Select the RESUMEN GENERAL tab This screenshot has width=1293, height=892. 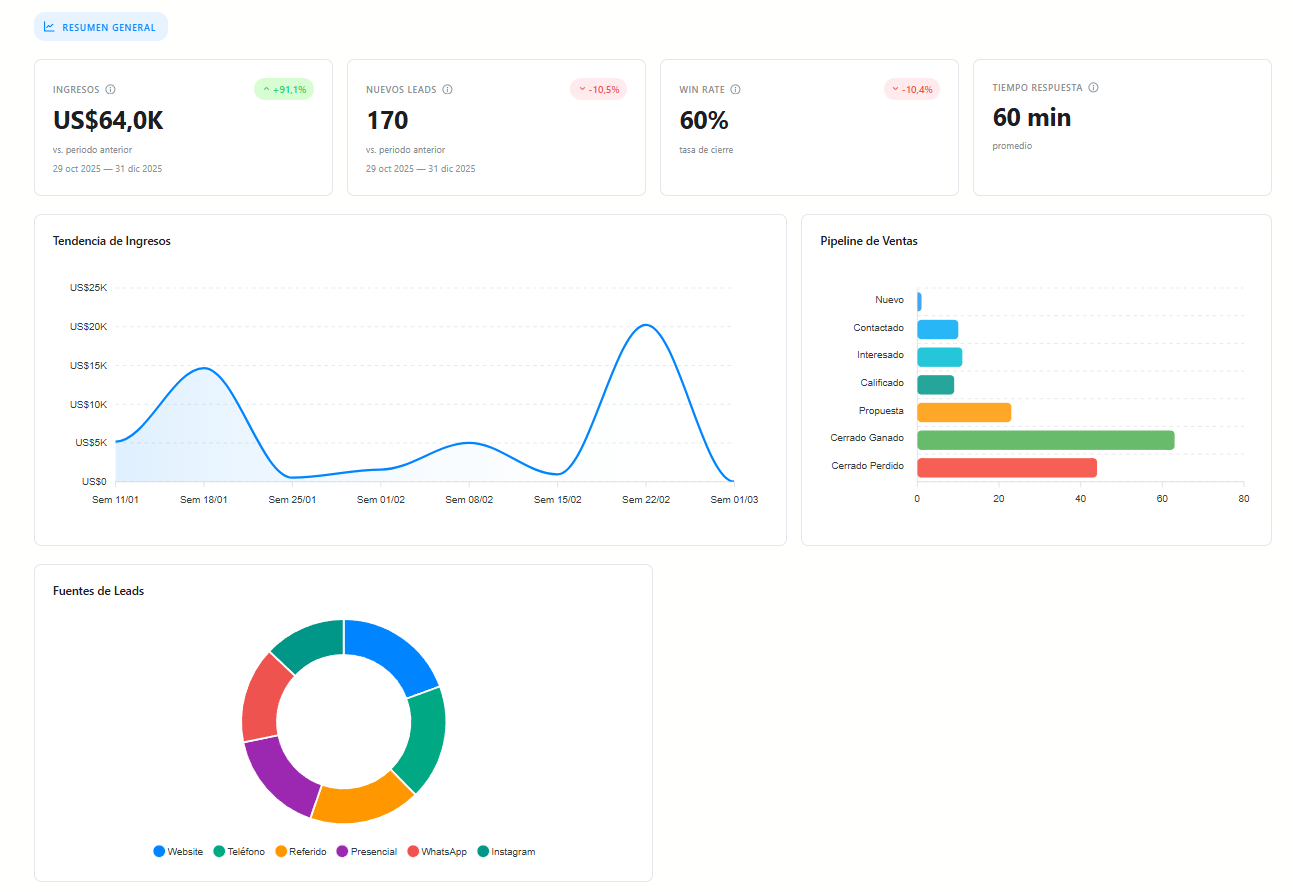101,26
